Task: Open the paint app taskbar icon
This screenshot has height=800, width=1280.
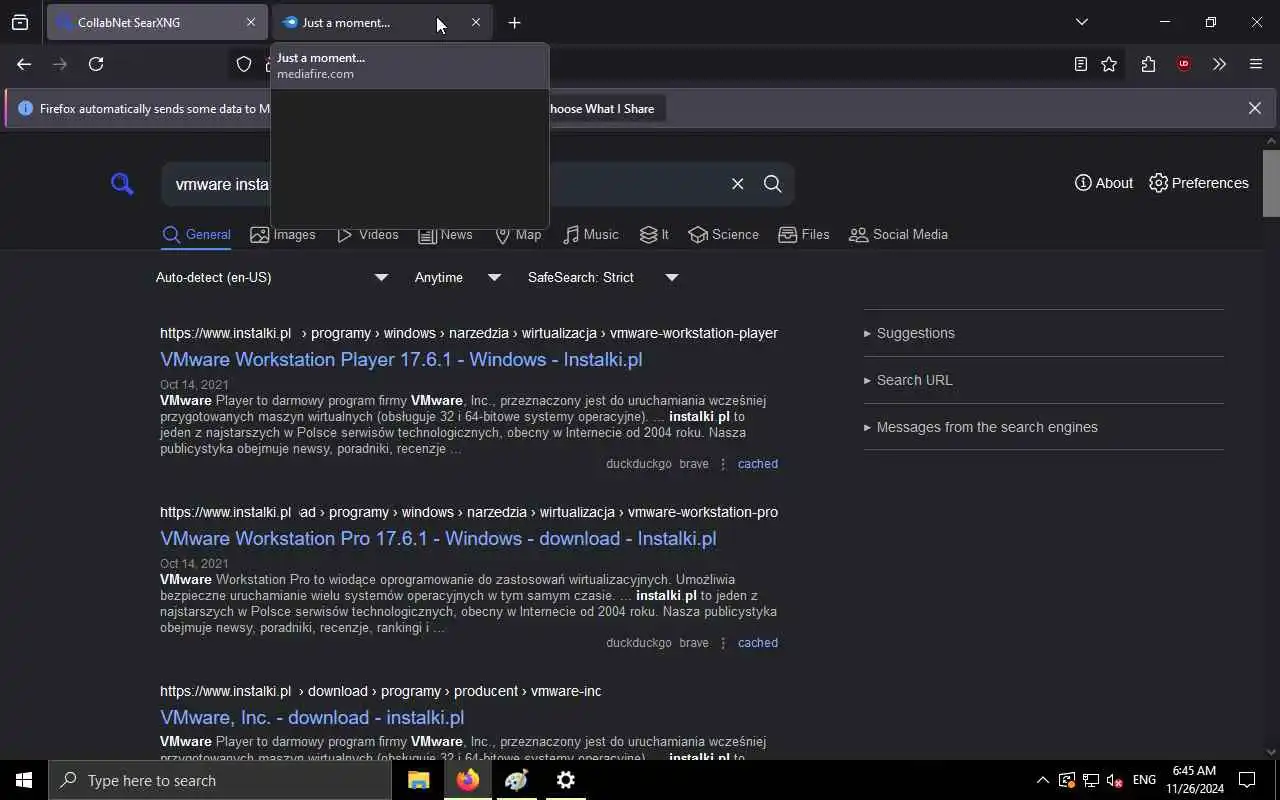Action: point(516,780)
